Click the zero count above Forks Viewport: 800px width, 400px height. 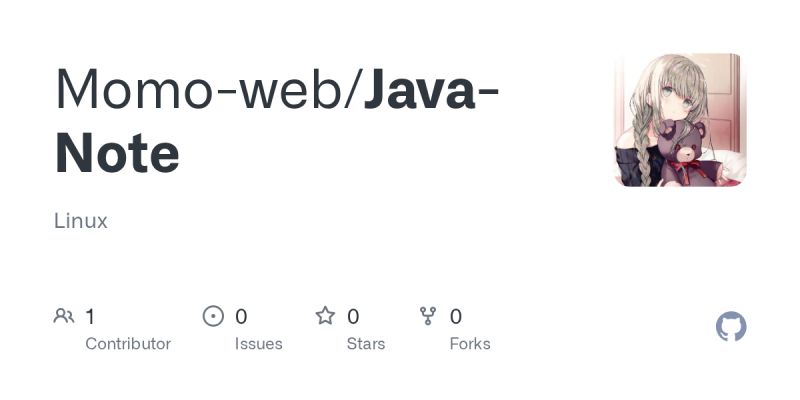(456, 316)
